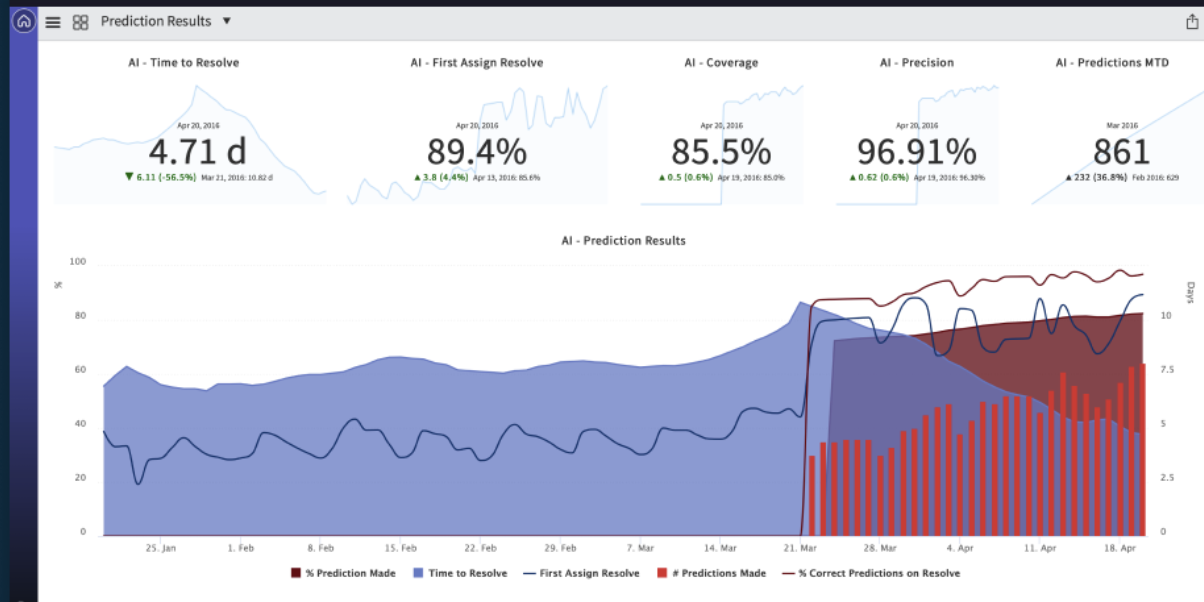Select the 85.5% coverage value
Image resolution: width=1204 pixels, height=602 pixels.
(x=721, y=151)
